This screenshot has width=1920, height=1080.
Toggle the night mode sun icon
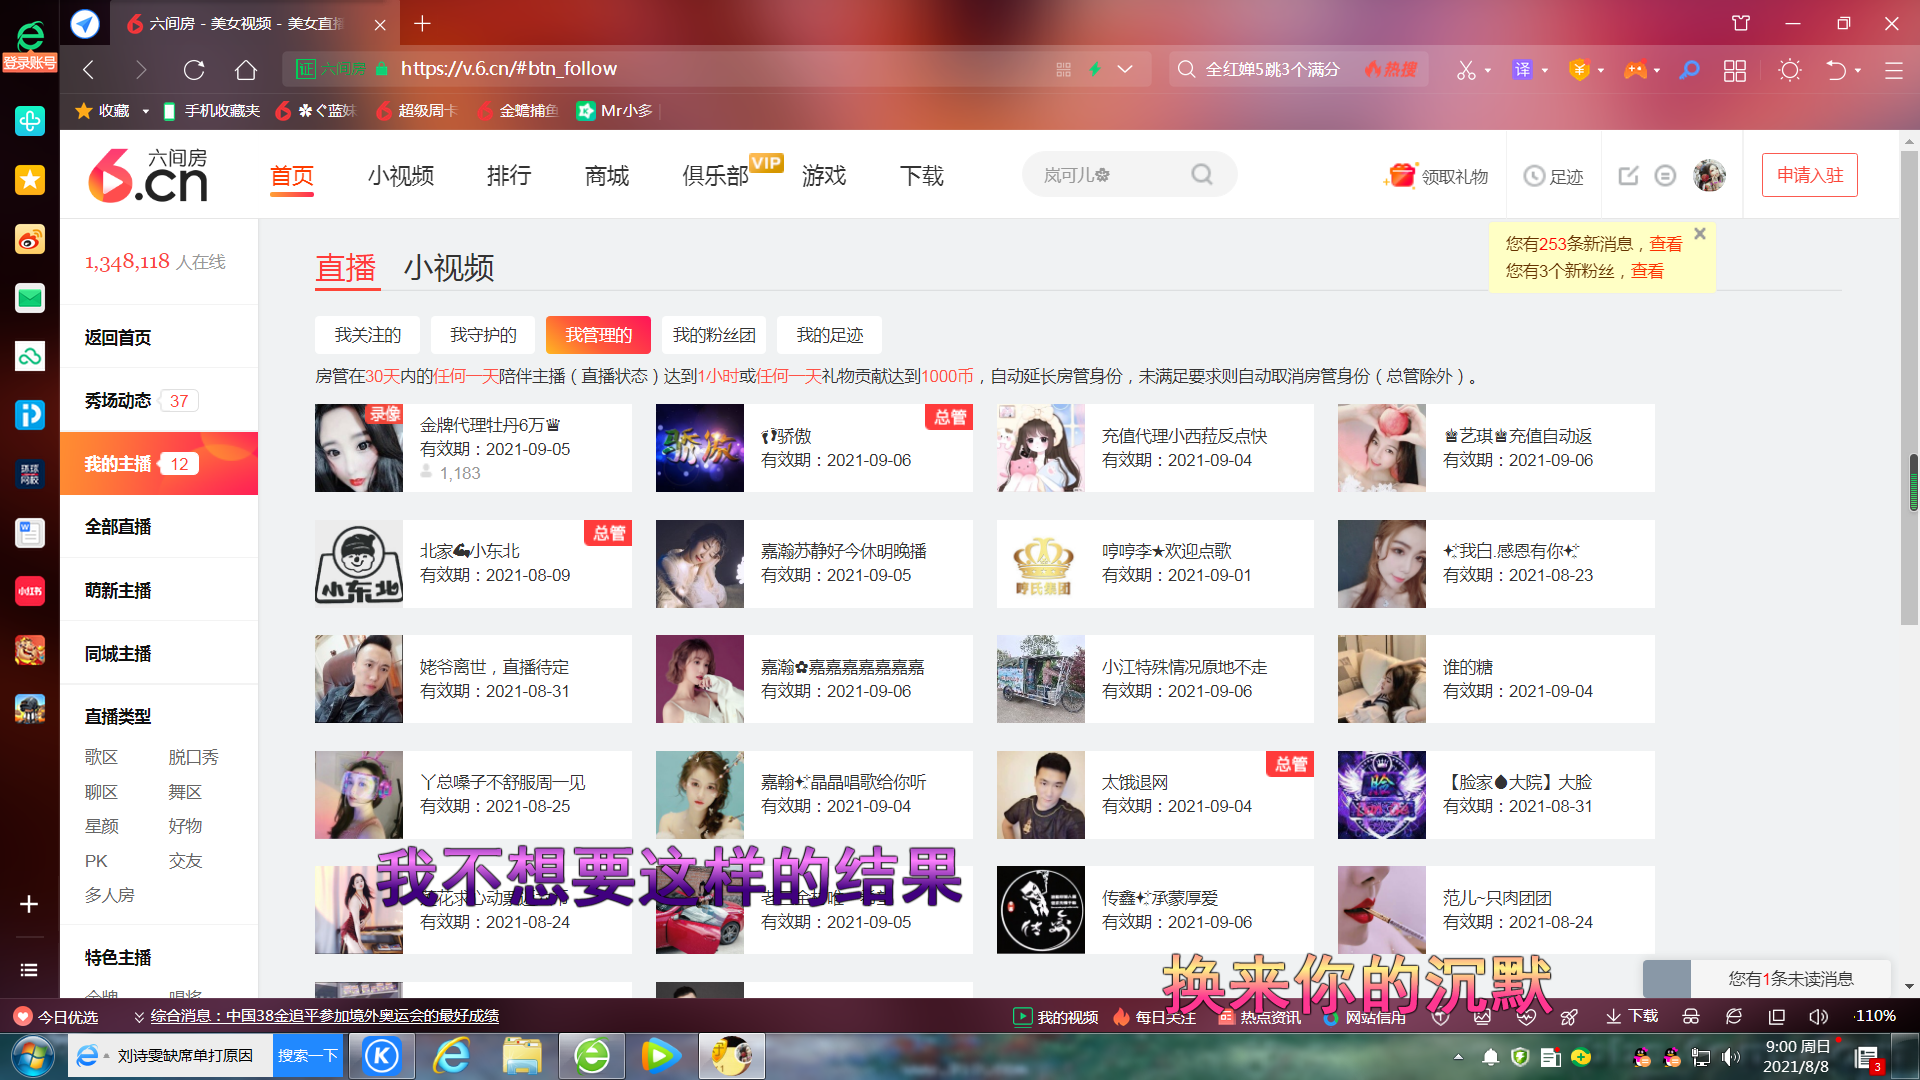pos(1790,70)
